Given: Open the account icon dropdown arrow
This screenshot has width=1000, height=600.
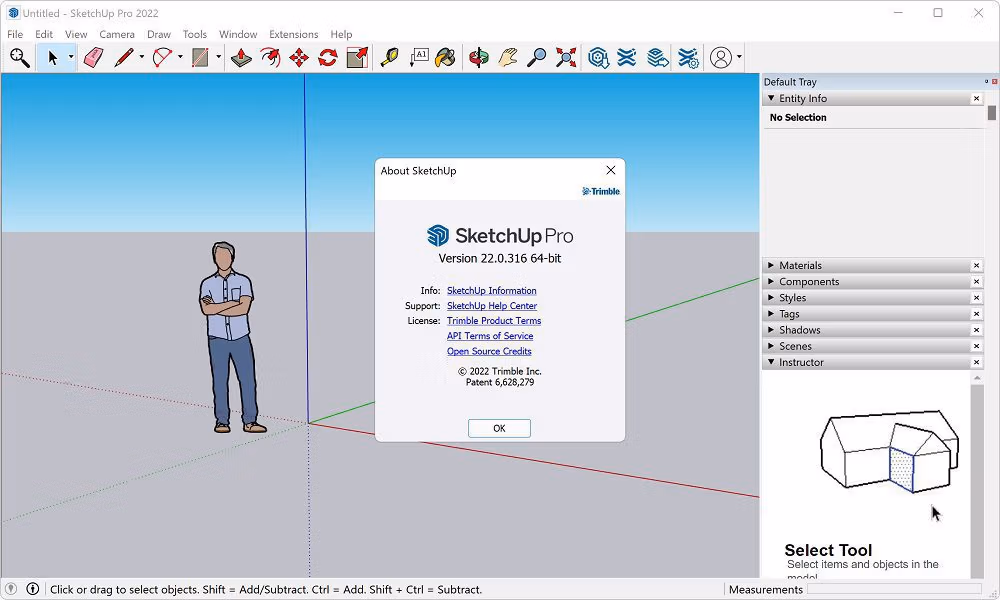Looking at the screenshot, I should (x=739, y=57).
